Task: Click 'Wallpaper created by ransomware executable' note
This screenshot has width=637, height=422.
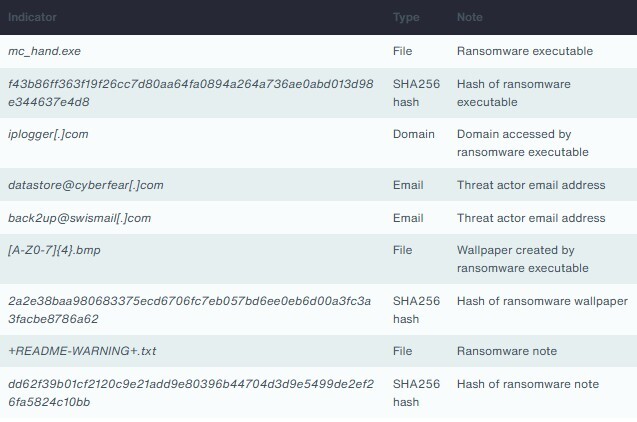Action: pos(523,259)
